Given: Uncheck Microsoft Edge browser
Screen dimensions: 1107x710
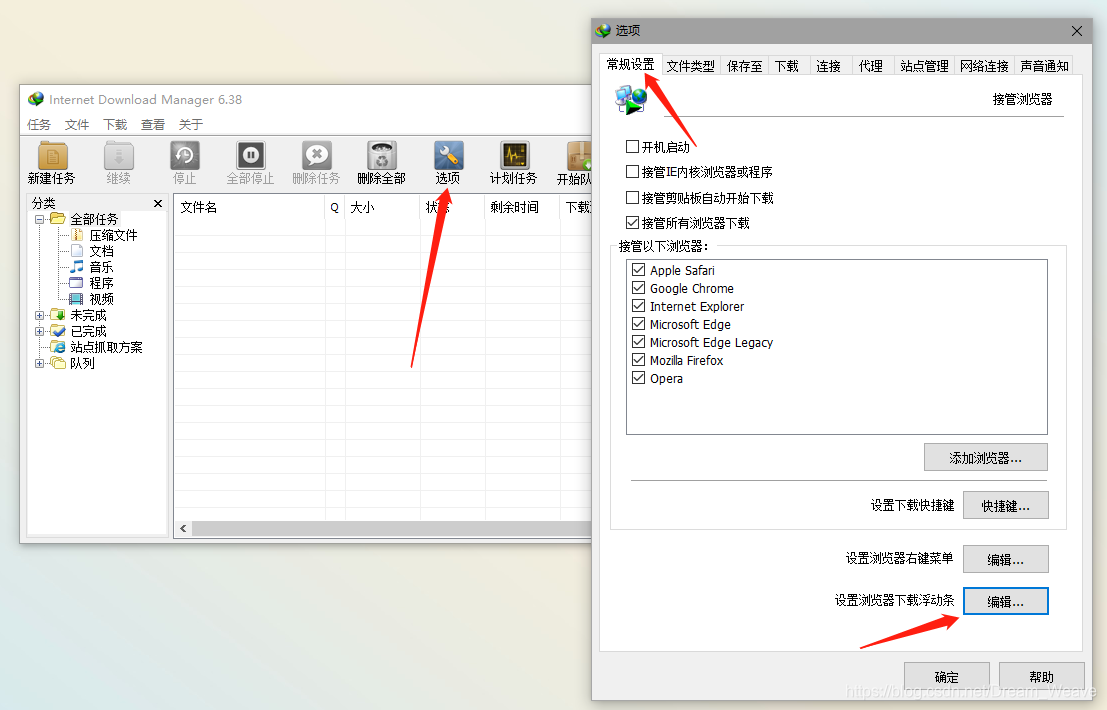Looking at the screenshot, I should coord(638,324).
